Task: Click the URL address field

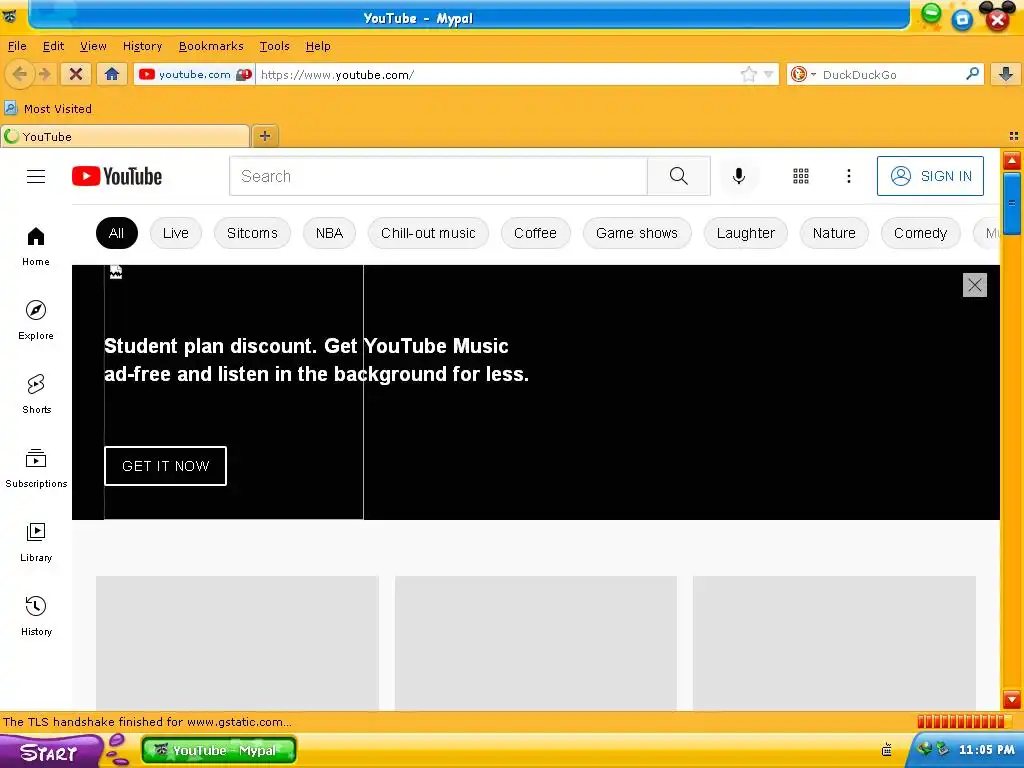Action: tap(496, 74)
